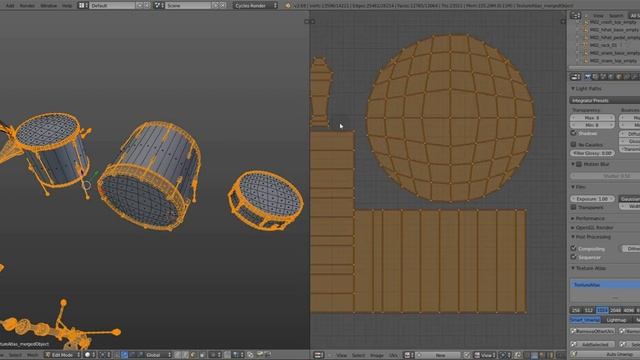Select MID_rack_01 in the outliner

[603, 45]
